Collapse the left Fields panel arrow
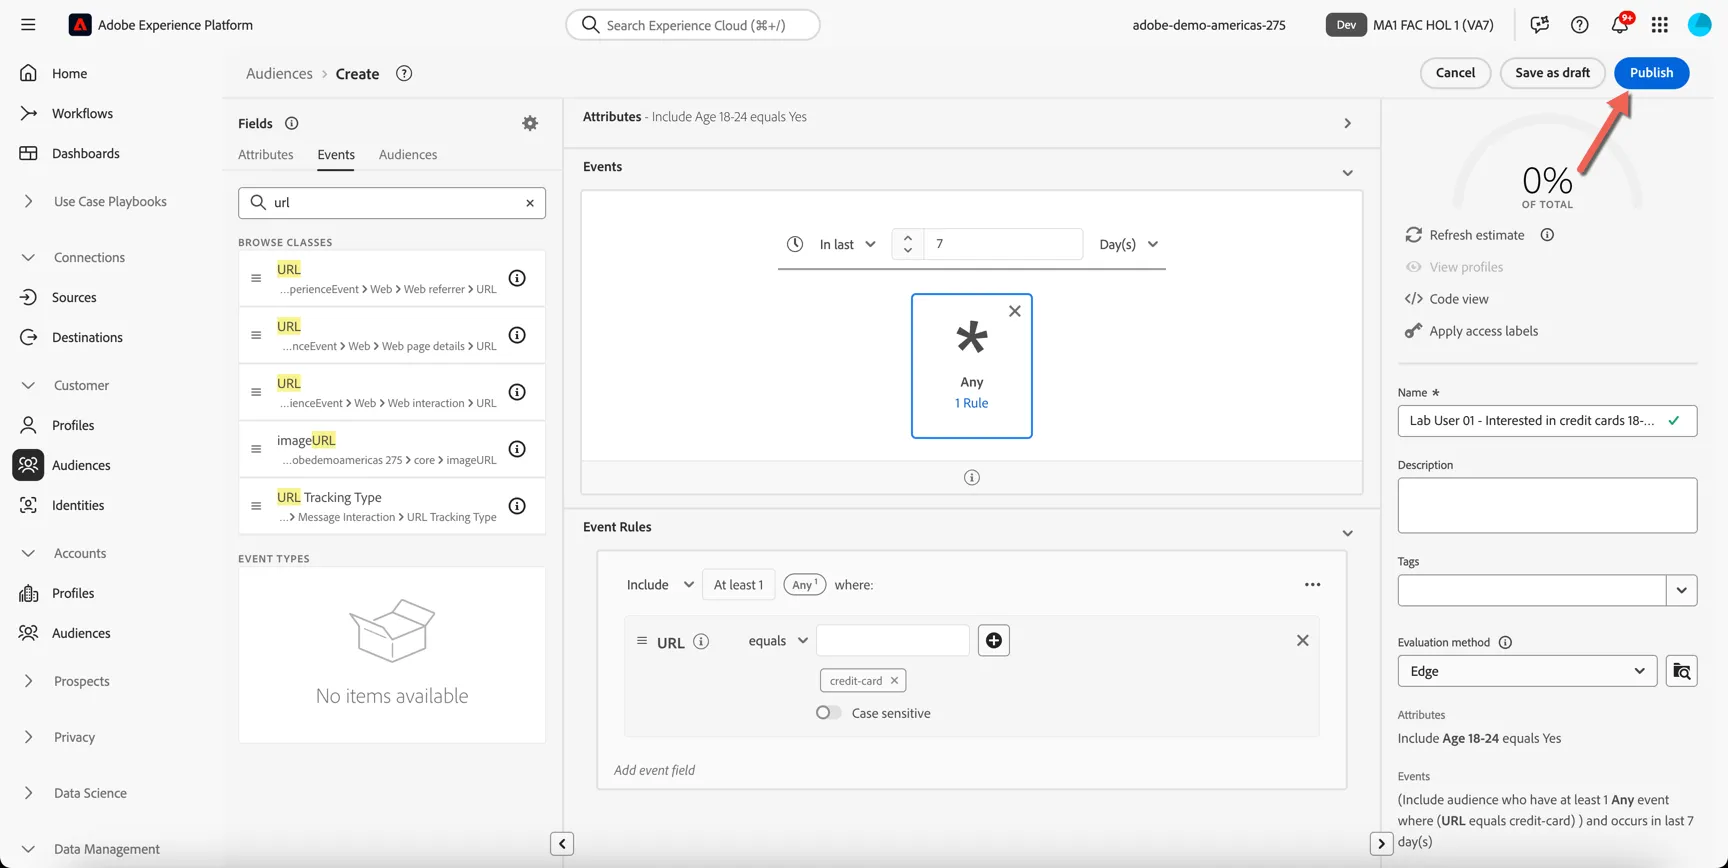Screen dimensions: 1728x868 (x=562, y=844)
